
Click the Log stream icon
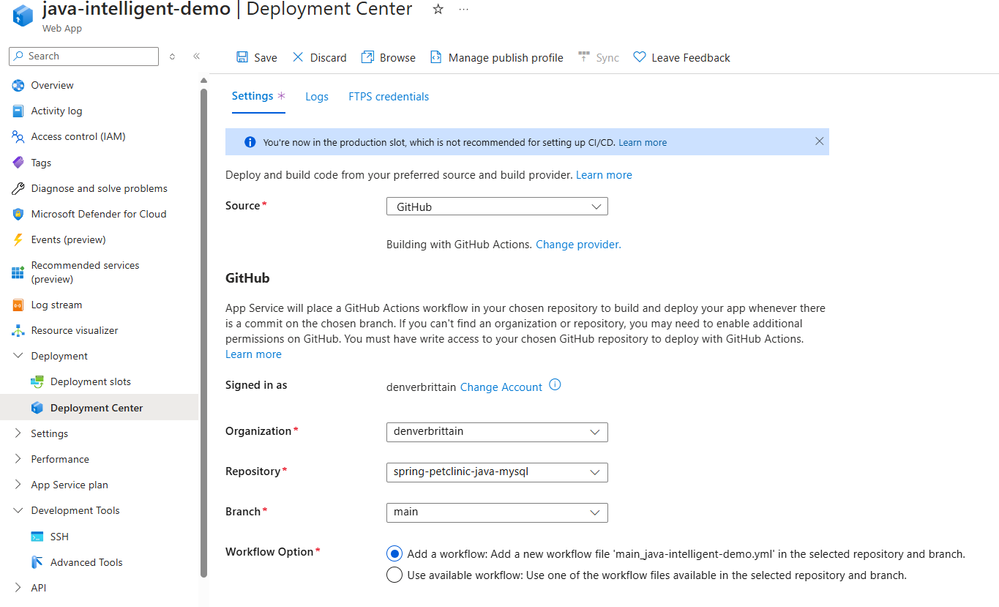coord(18,305)
